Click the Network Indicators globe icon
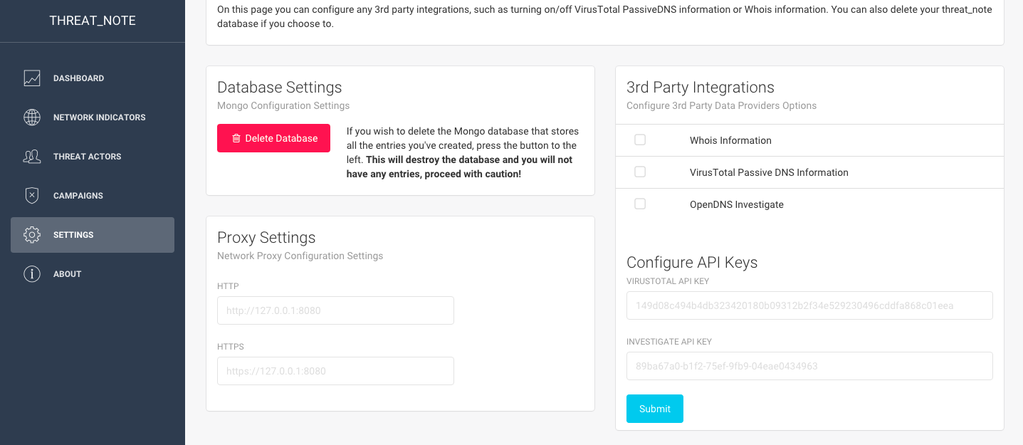Viewport: 1023px width, 445px height. [32, 117]
